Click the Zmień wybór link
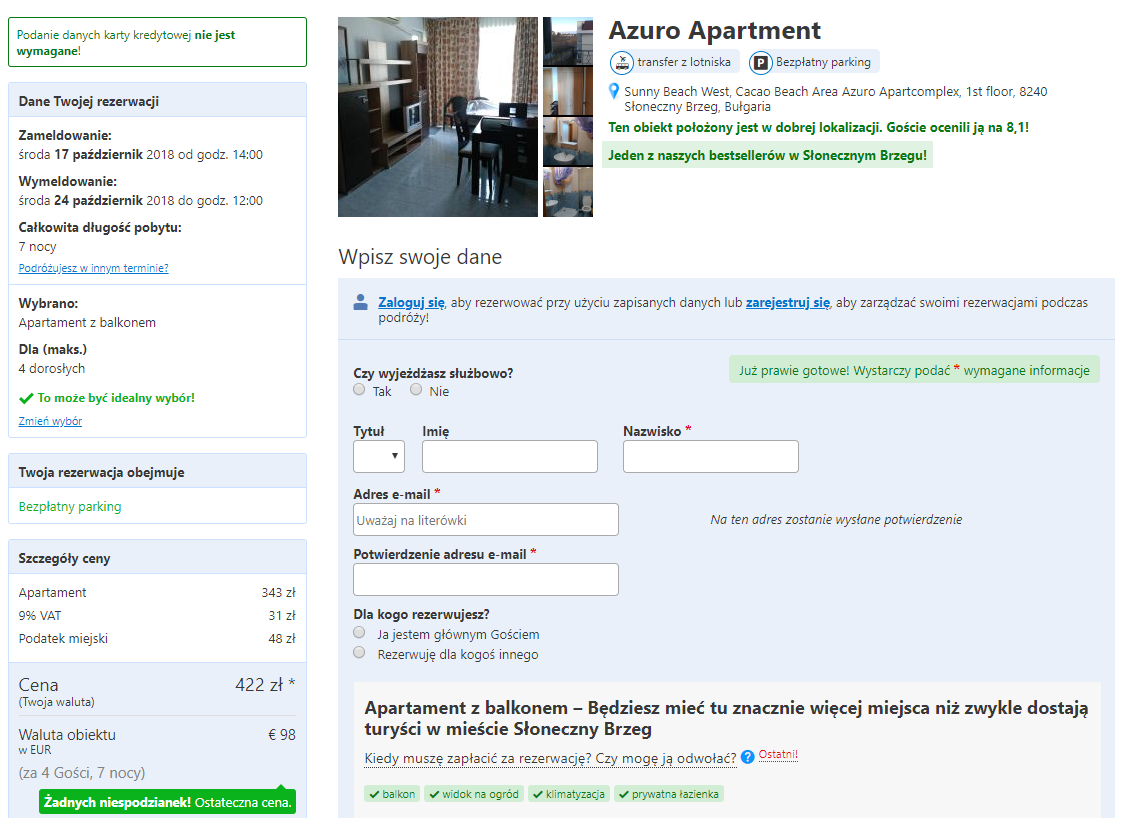 [50, 421]
